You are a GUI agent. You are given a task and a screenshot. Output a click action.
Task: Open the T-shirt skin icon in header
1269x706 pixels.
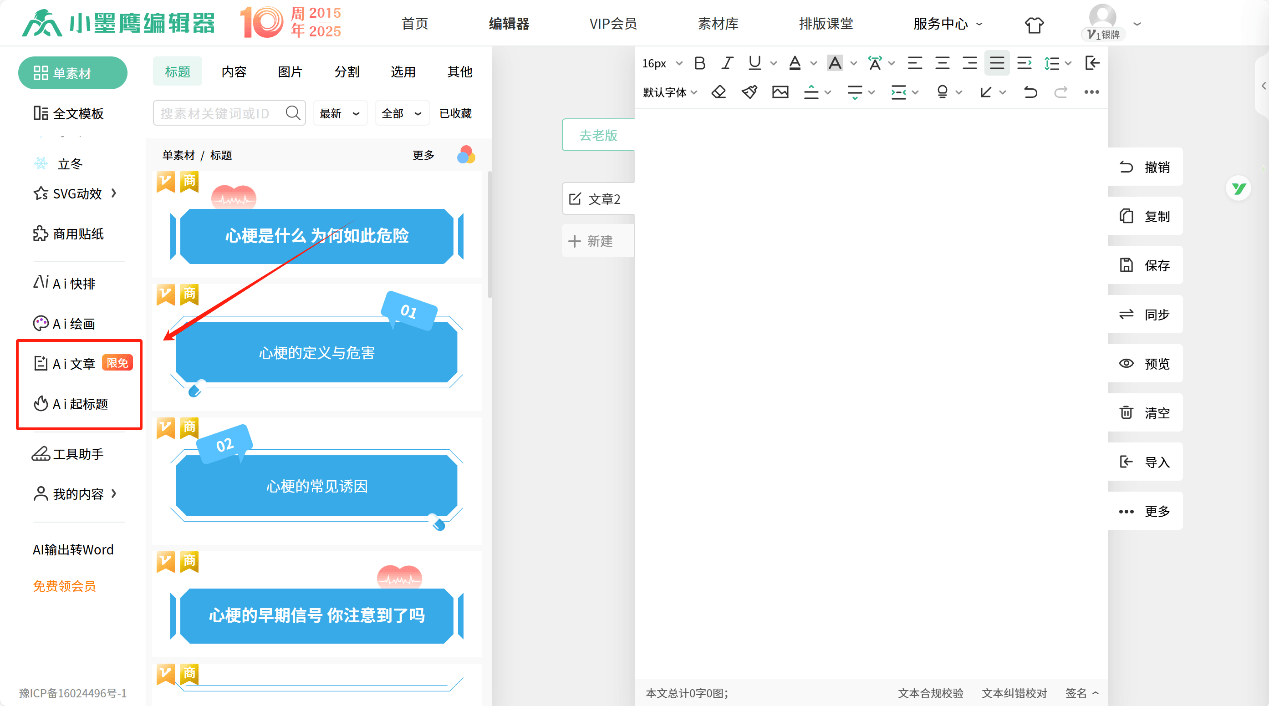(1034, 24)
